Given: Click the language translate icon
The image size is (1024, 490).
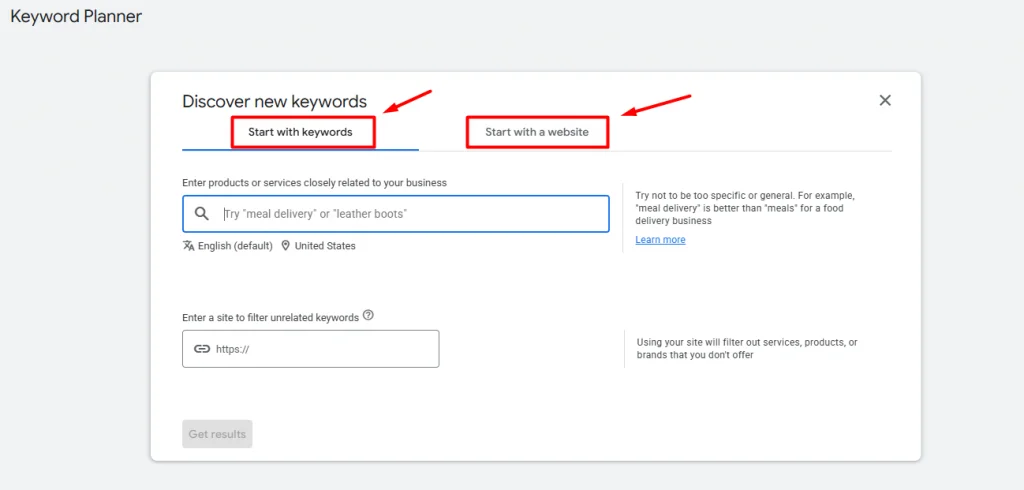Looking at the screenshot, I should pos(189,246).
